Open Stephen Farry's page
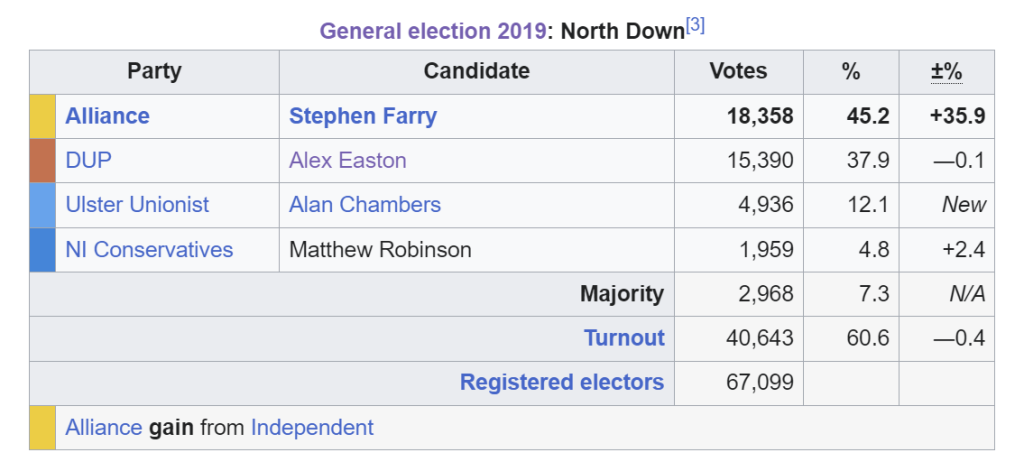 (363, 116)
